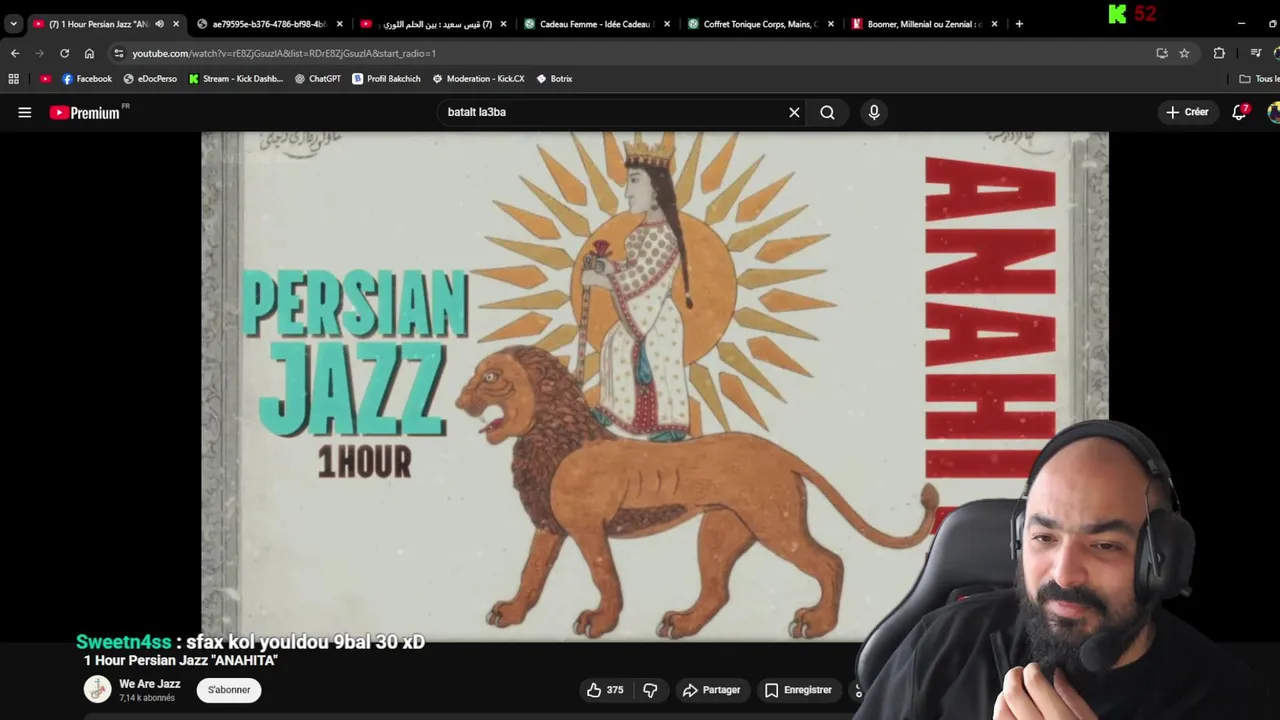Image resolution: width=1280 pixels, height=720 pixels.
Task: Open a new browser tab
Action: [x=1019, y=24]
